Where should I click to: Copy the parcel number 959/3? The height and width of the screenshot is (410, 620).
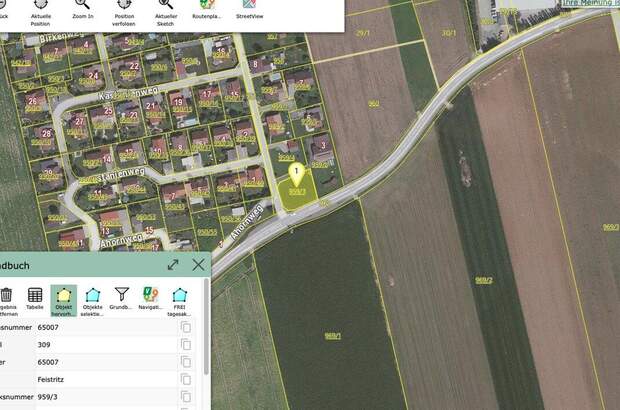tap(186, 396)
